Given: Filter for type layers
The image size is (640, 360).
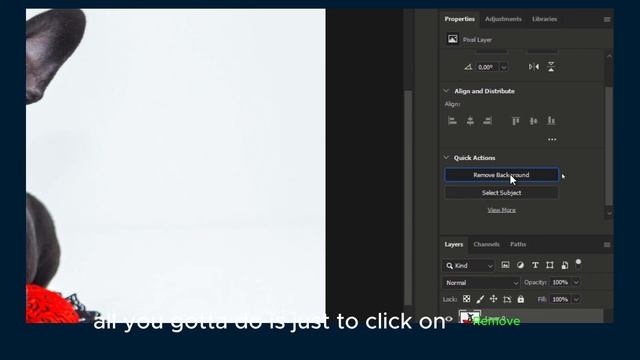Looking at the screenshot, I should point(535,265).
